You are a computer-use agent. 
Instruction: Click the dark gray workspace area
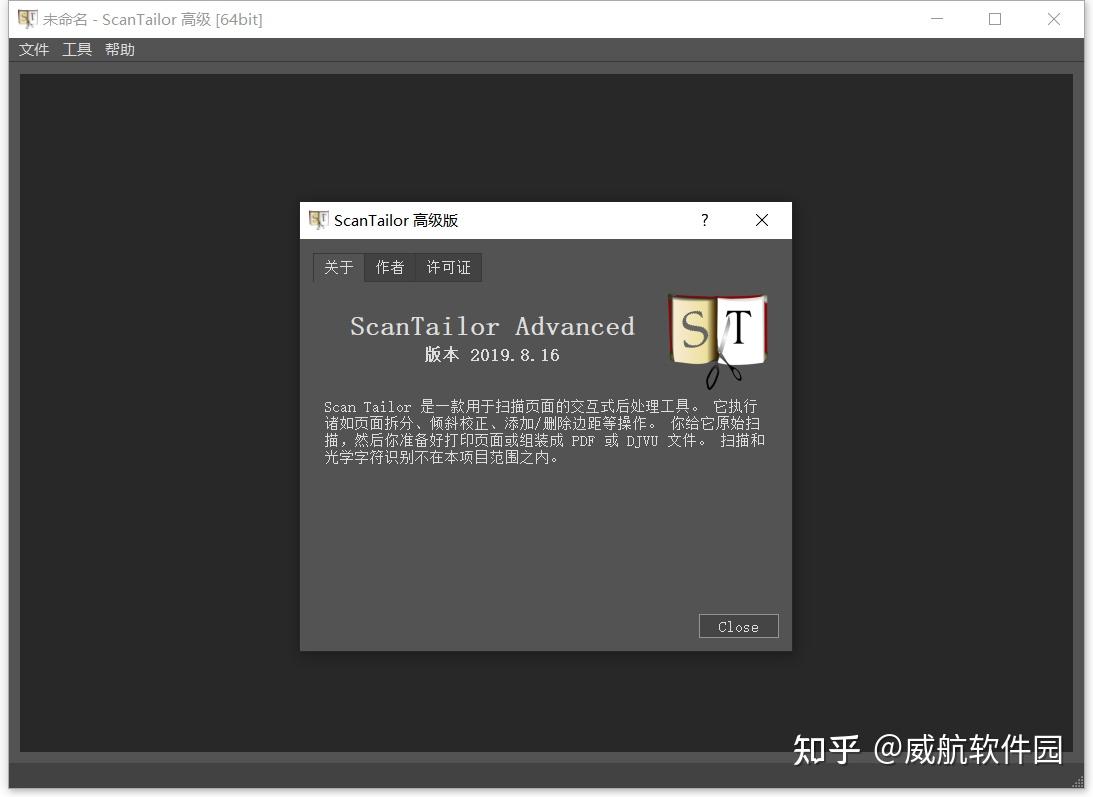click(x=150, y=400)
